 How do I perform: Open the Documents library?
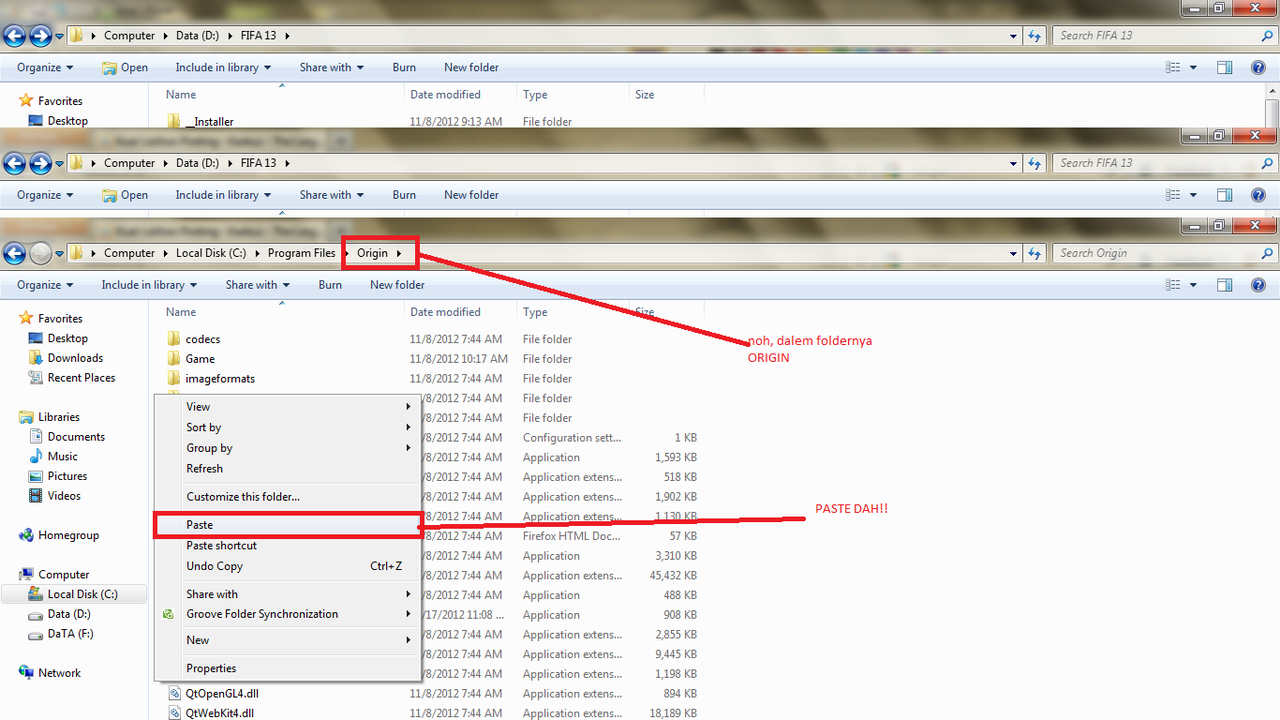(76, 437)
